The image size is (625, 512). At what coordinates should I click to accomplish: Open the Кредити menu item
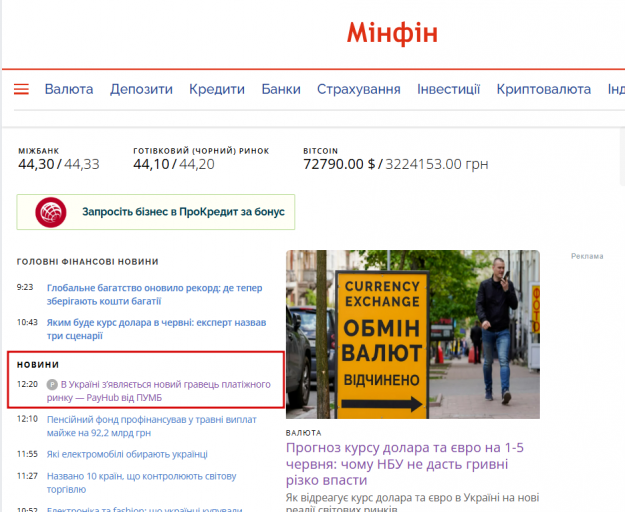point(217,89)
